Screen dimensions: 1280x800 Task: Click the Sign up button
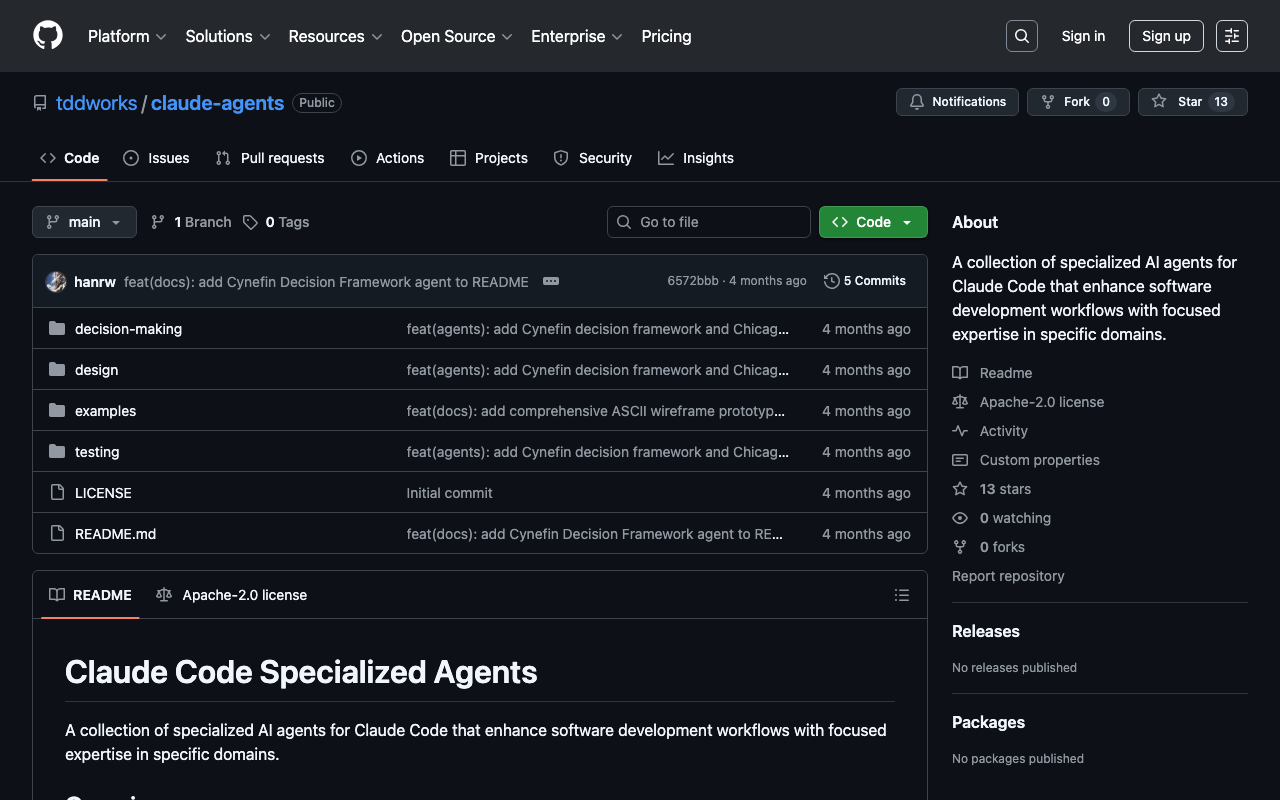point(1165,36)
